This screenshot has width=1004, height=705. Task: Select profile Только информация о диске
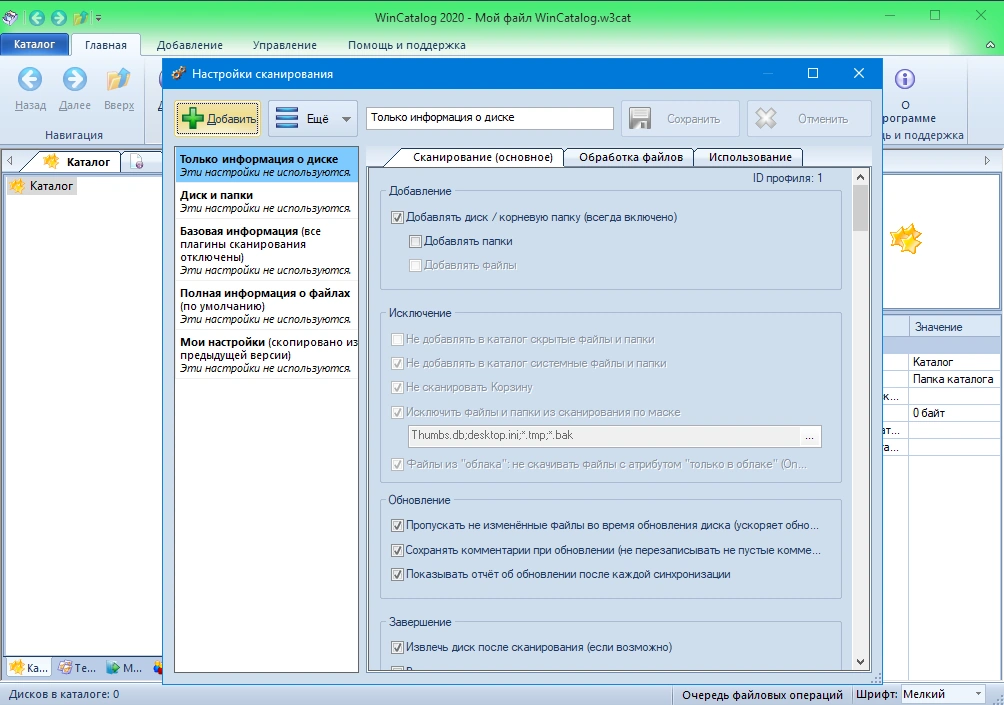click(x=266, y=165)
